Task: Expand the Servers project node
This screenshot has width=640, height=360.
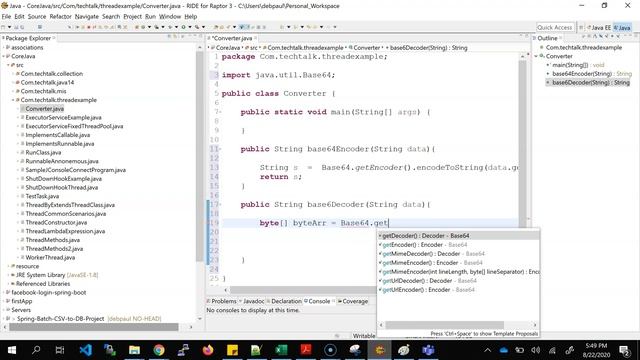Action: point(3,310)
